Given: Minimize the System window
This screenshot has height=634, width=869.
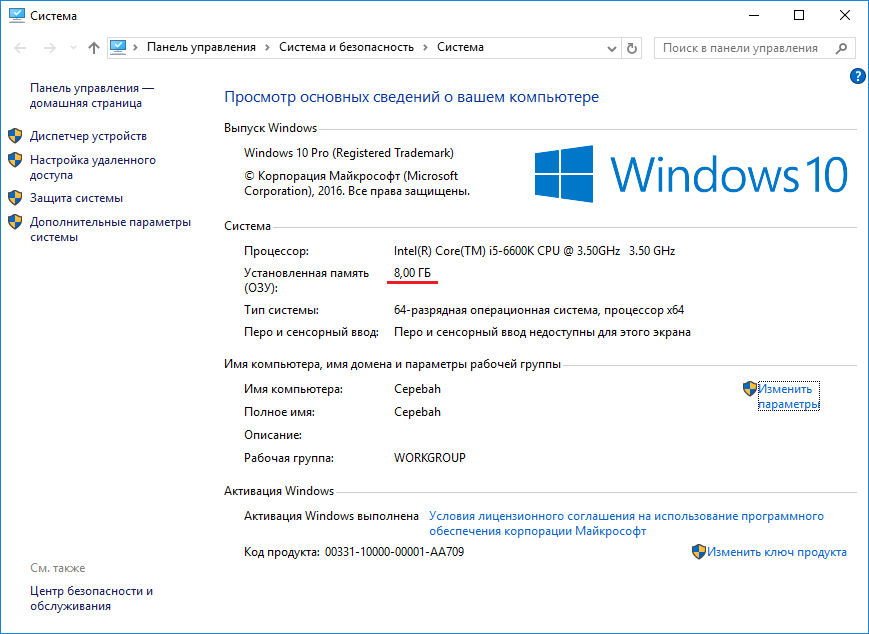Looking at the screenshot, I should point(753,16).
